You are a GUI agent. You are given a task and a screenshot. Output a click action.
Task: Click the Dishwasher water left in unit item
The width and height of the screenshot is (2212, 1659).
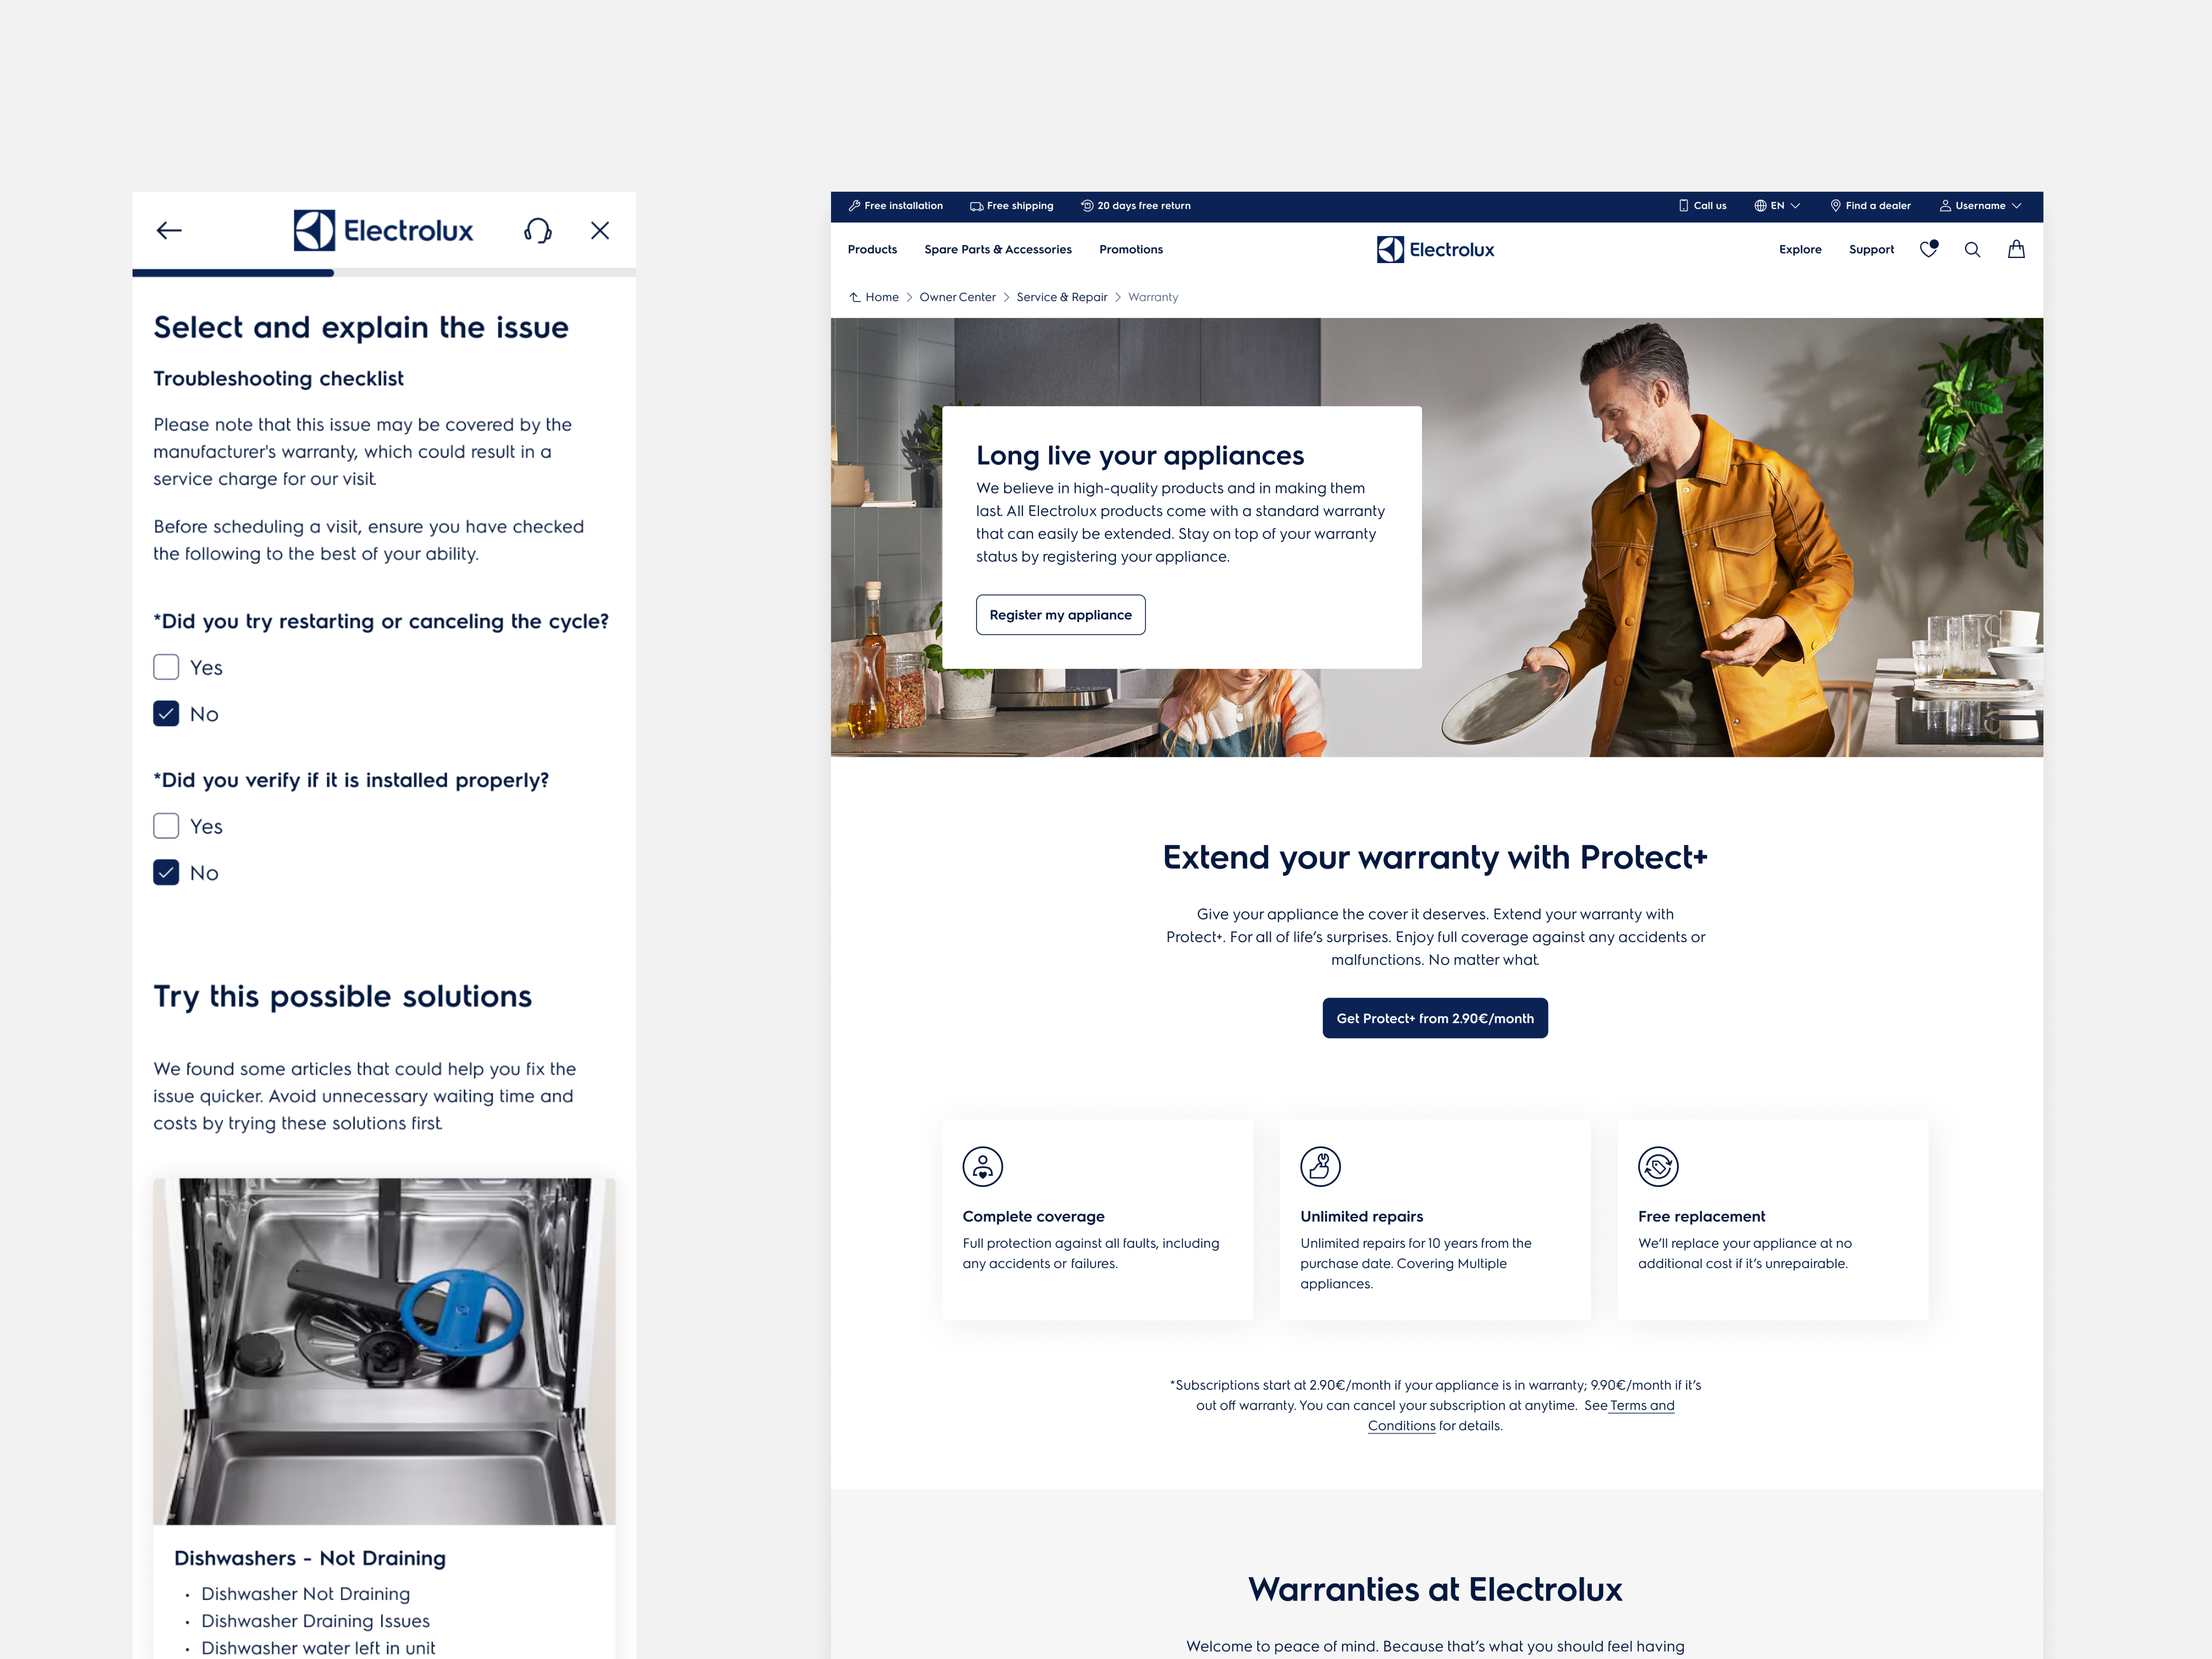click(x=318, y=1648)
